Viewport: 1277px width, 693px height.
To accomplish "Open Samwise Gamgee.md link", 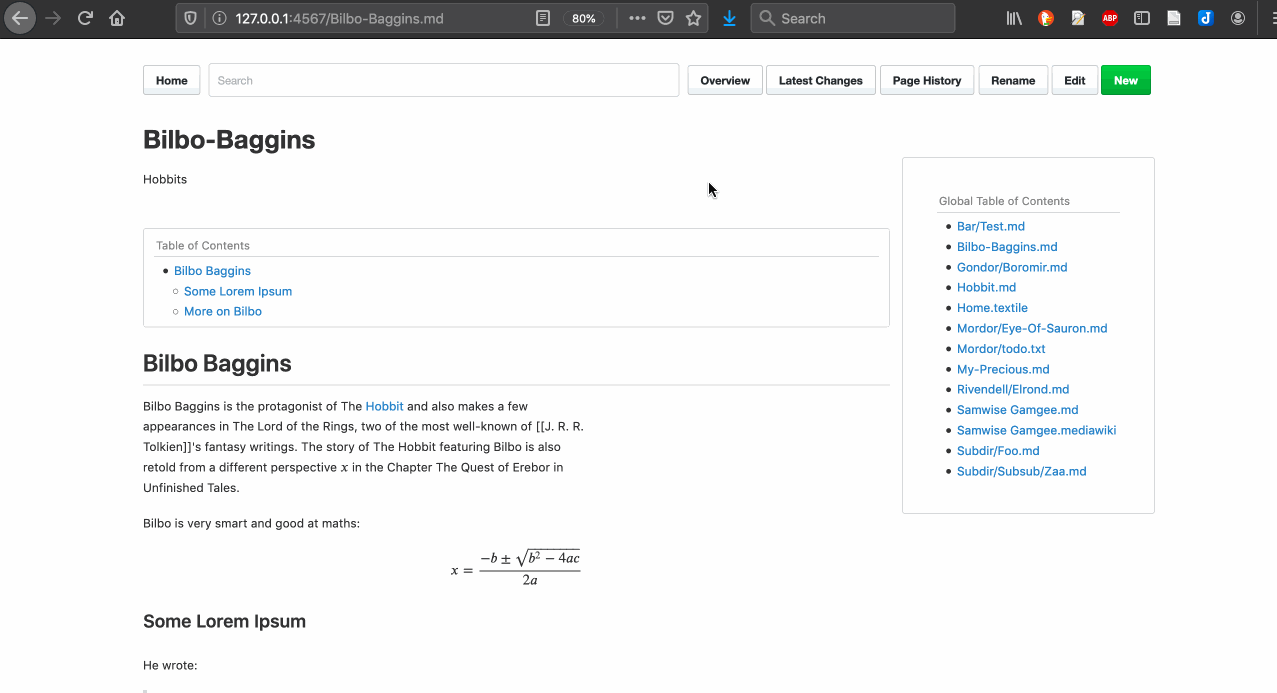I will click(x=1018, y=410).
